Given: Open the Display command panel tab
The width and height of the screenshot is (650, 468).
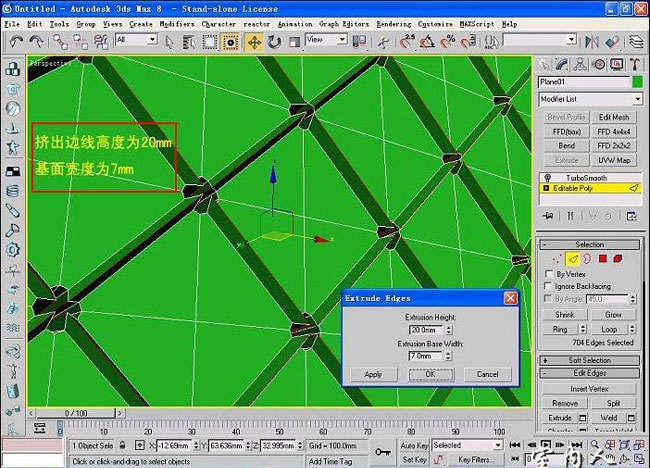Looking at the screenshot, I should (x=617, y=64).
